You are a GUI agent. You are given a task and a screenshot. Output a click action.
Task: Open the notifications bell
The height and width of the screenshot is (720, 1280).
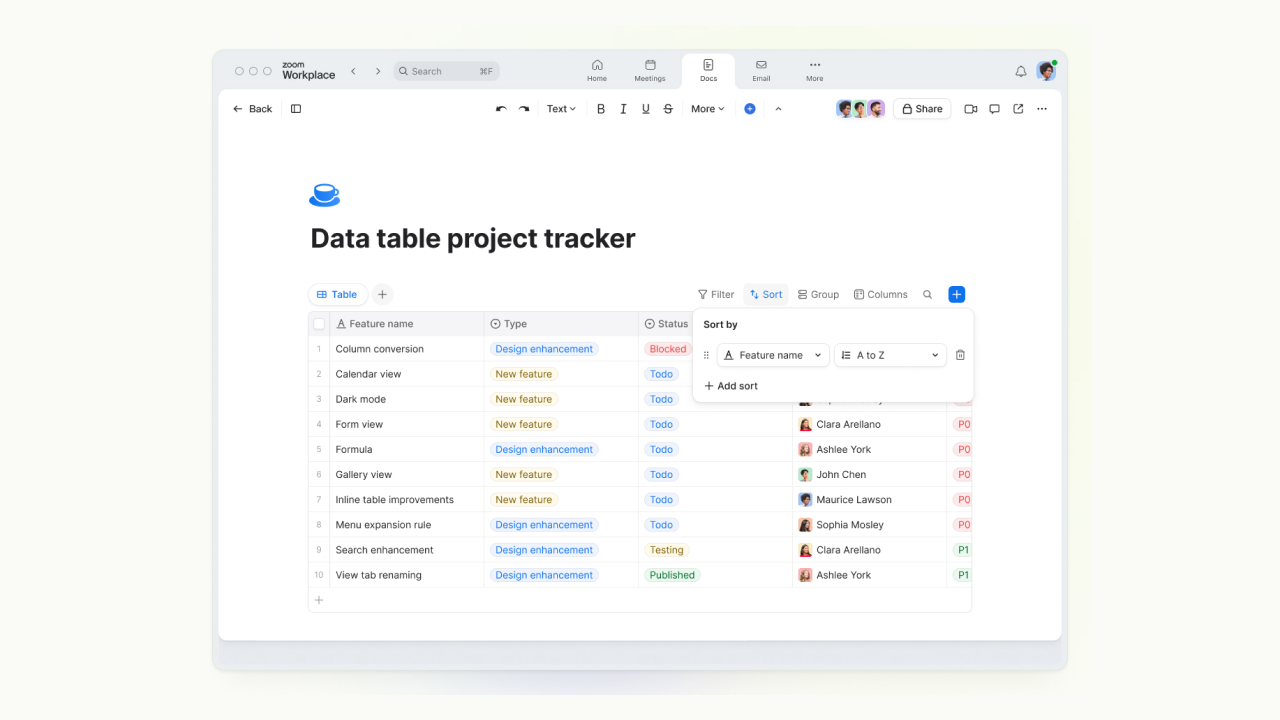[x=1021, y=72]
